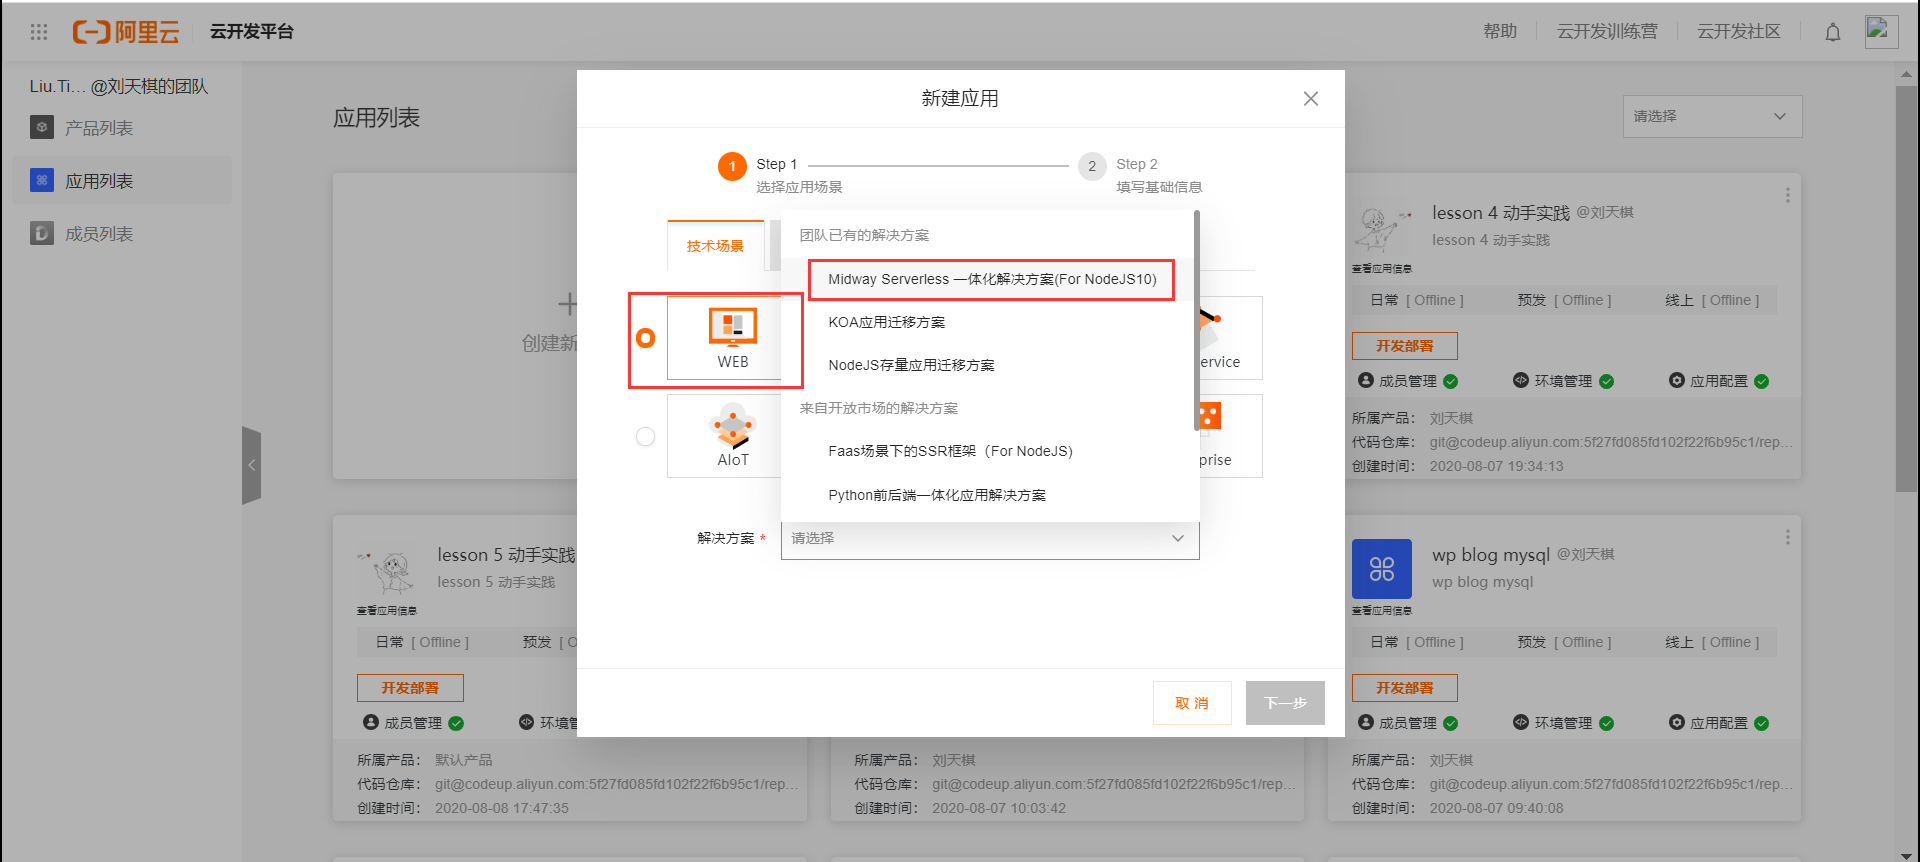
Task: Click the Step 1 circle indicator
Action: pyautogui.click(x=732, y=166)
